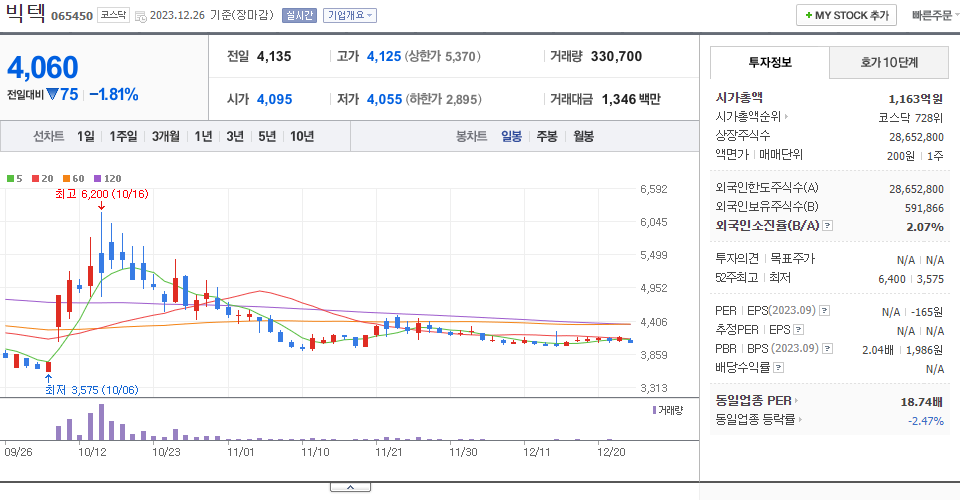The image size is (960, 500).
Task: Click the 고가 value 4,125
Action: tap(384, 56)
